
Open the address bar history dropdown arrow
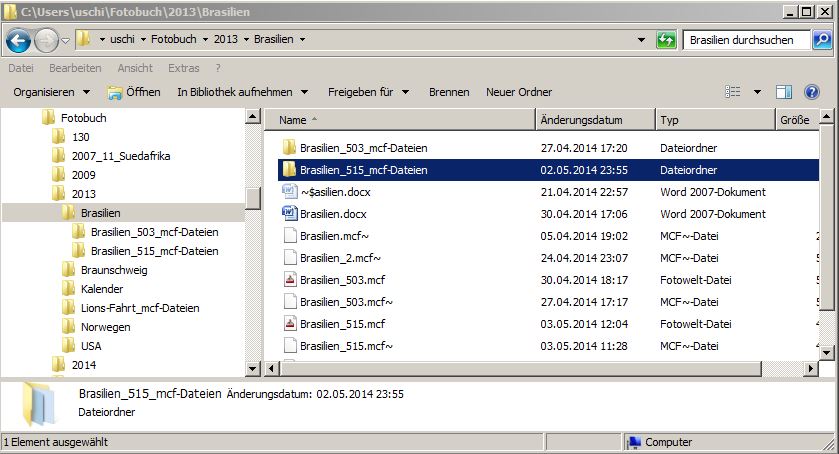point(641,40)
